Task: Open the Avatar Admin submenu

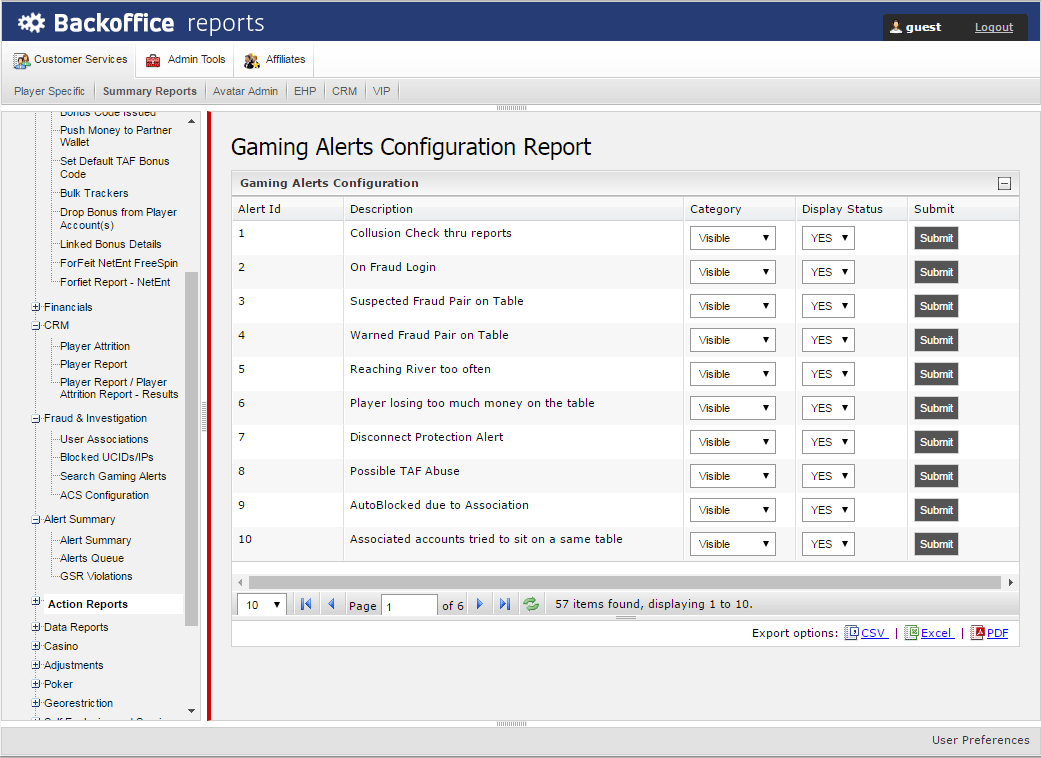Action: (245, 91)
